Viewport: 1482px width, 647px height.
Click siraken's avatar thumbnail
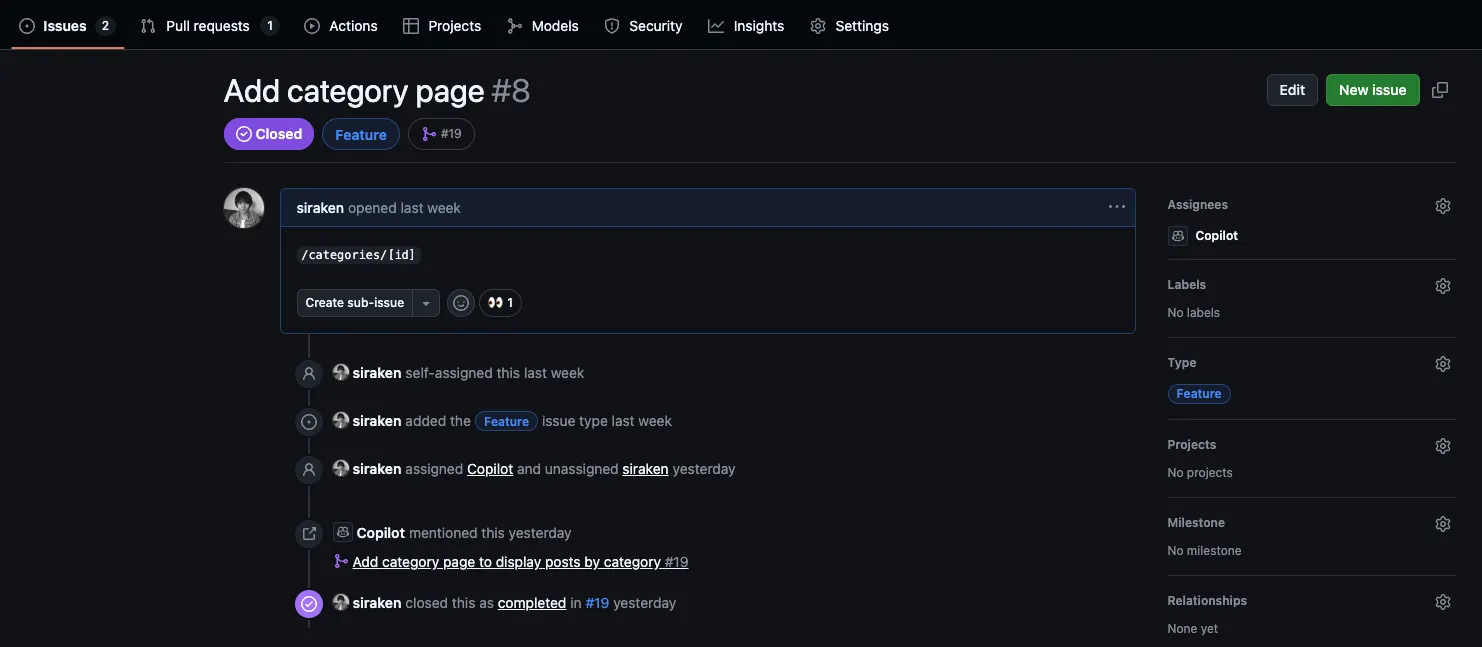coord(243,207)
